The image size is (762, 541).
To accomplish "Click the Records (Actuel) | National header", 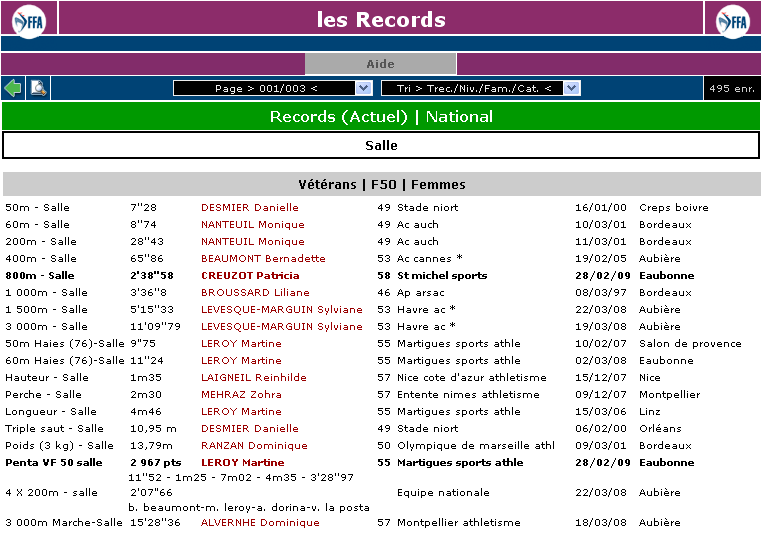I will click(x=381, y=117).
